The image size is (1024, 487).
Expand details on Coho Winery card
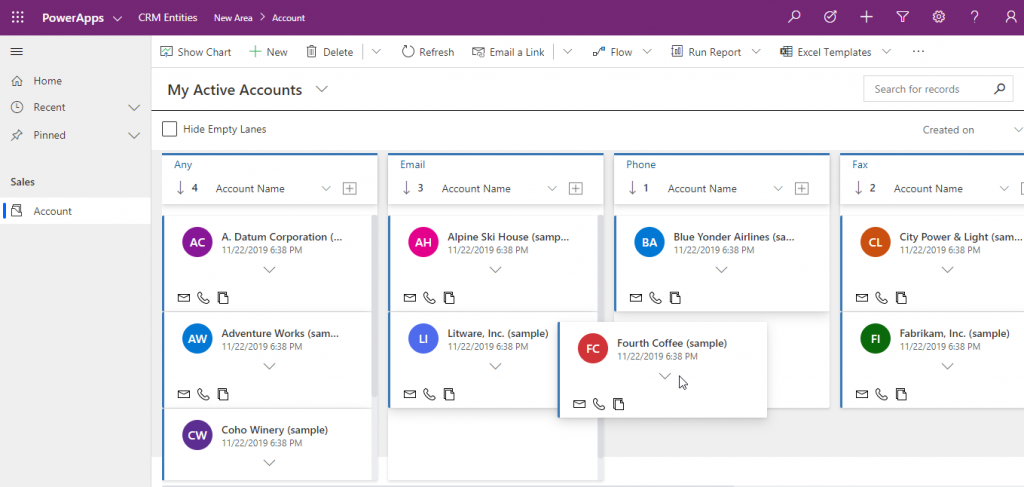[269, 463]
